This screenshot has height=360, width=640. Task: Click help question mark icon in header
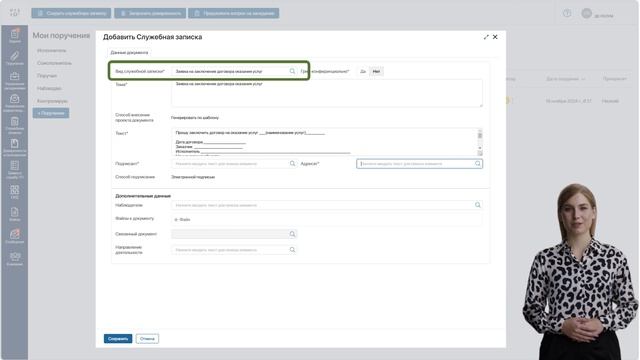(x=567, y=13)
